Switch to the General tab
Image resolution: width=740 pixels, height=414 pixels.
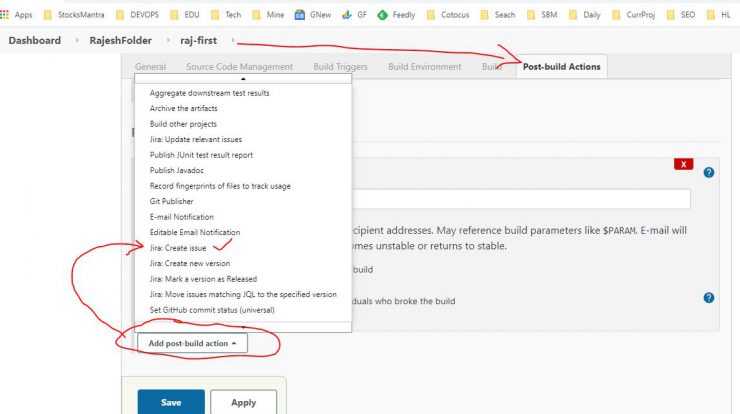pyautogui.click(x=150, y=67)
